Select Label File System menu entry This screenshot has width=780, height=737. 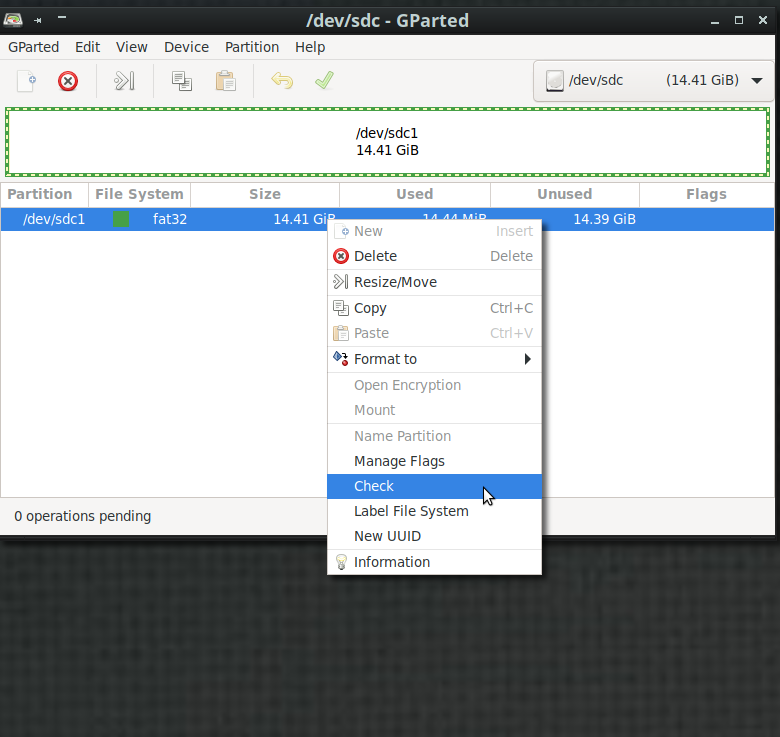click(x=434, y=511)
